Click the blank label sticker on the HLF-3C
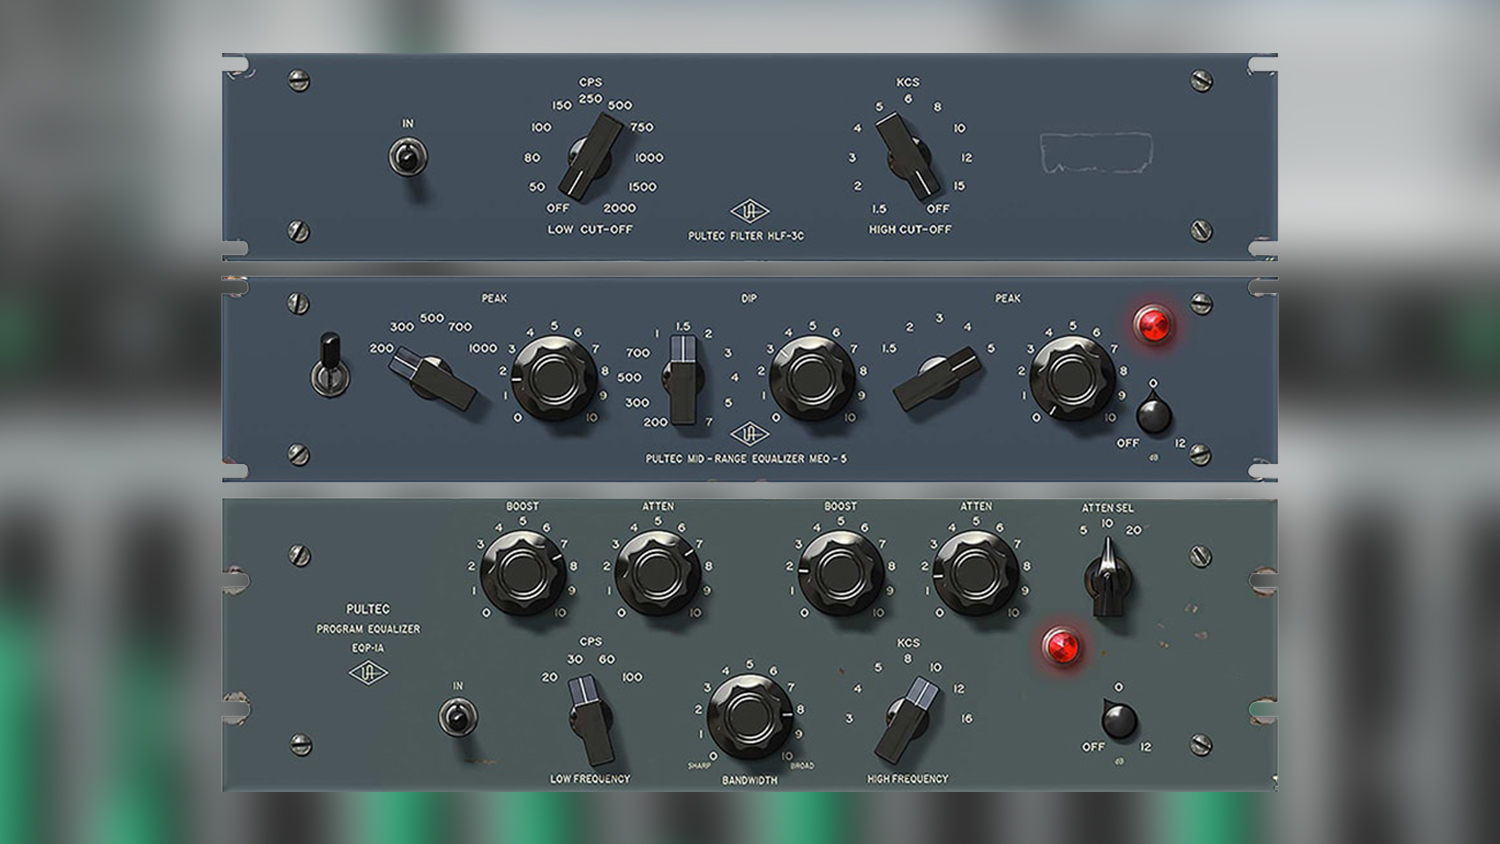The width and height of the screenshot is (1500, 844). (1096, 153)
